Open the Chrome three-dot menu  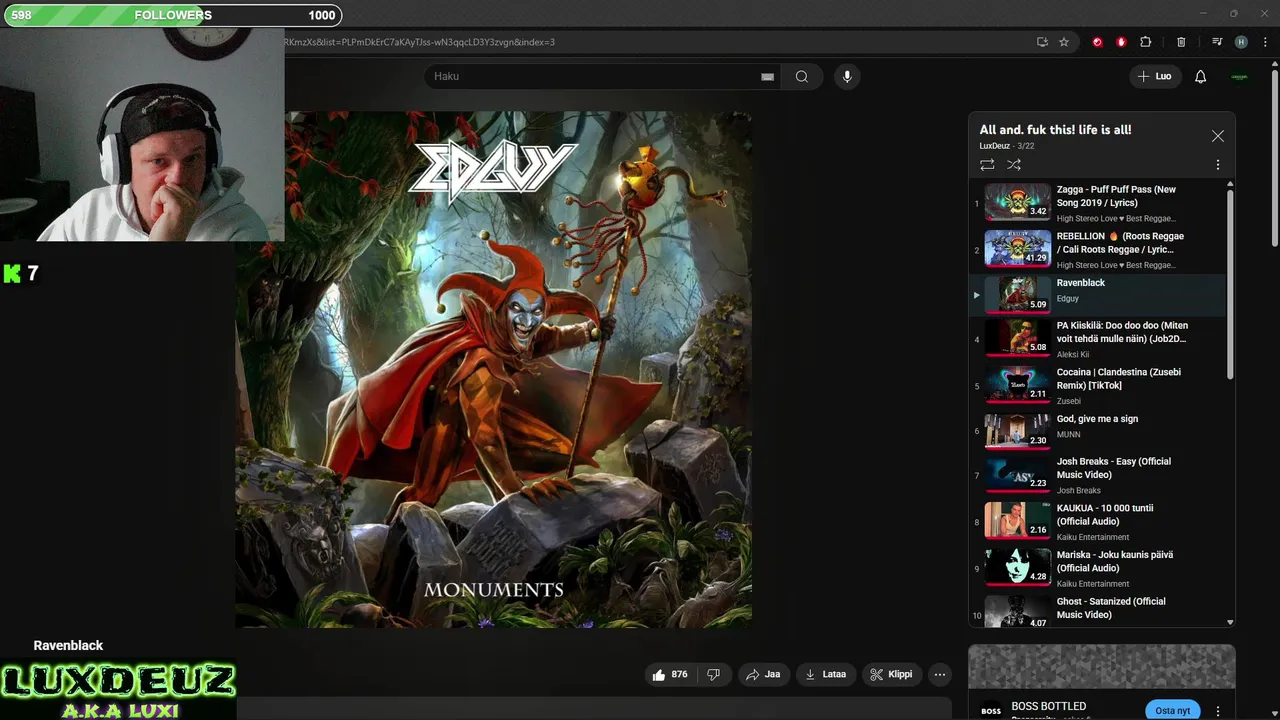(1265, 42)
